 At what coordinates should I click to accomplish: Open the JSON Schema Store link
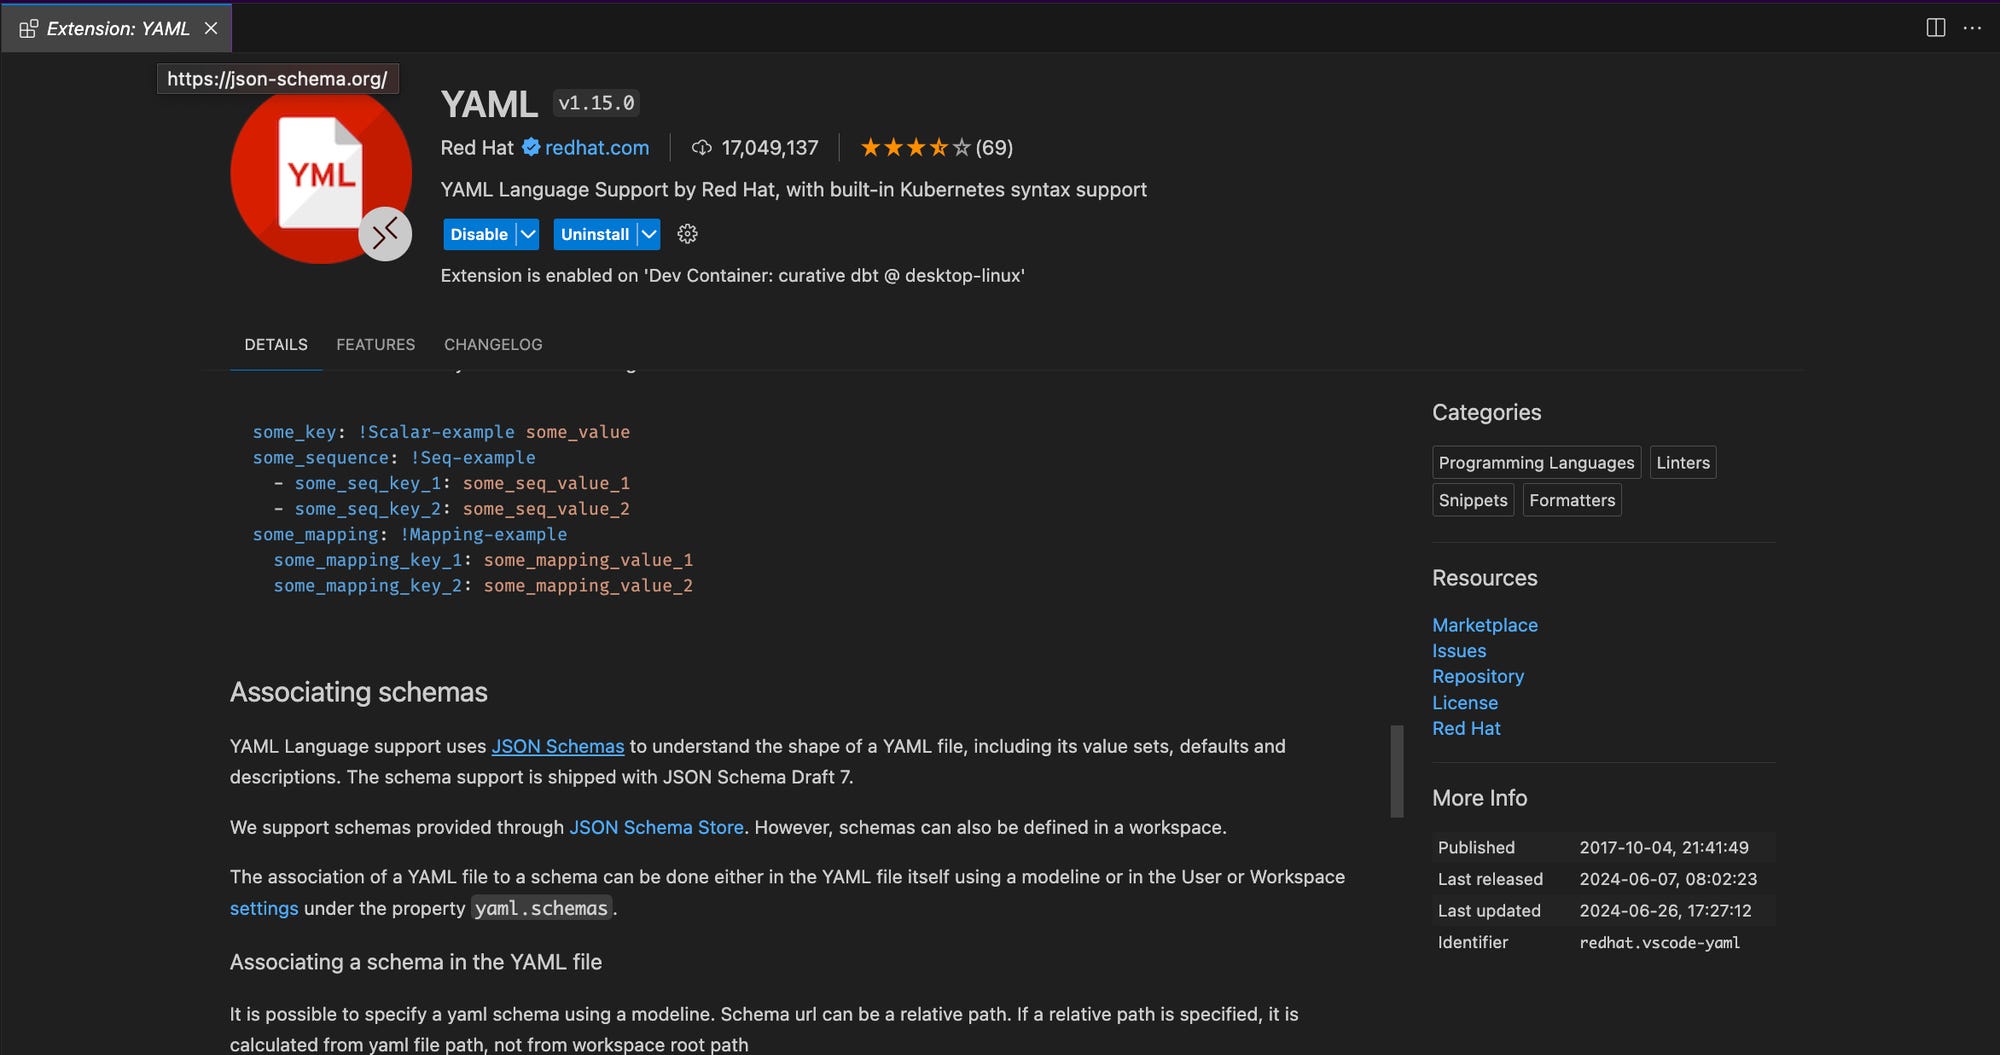pyautogui.click(x=656, y=827)
